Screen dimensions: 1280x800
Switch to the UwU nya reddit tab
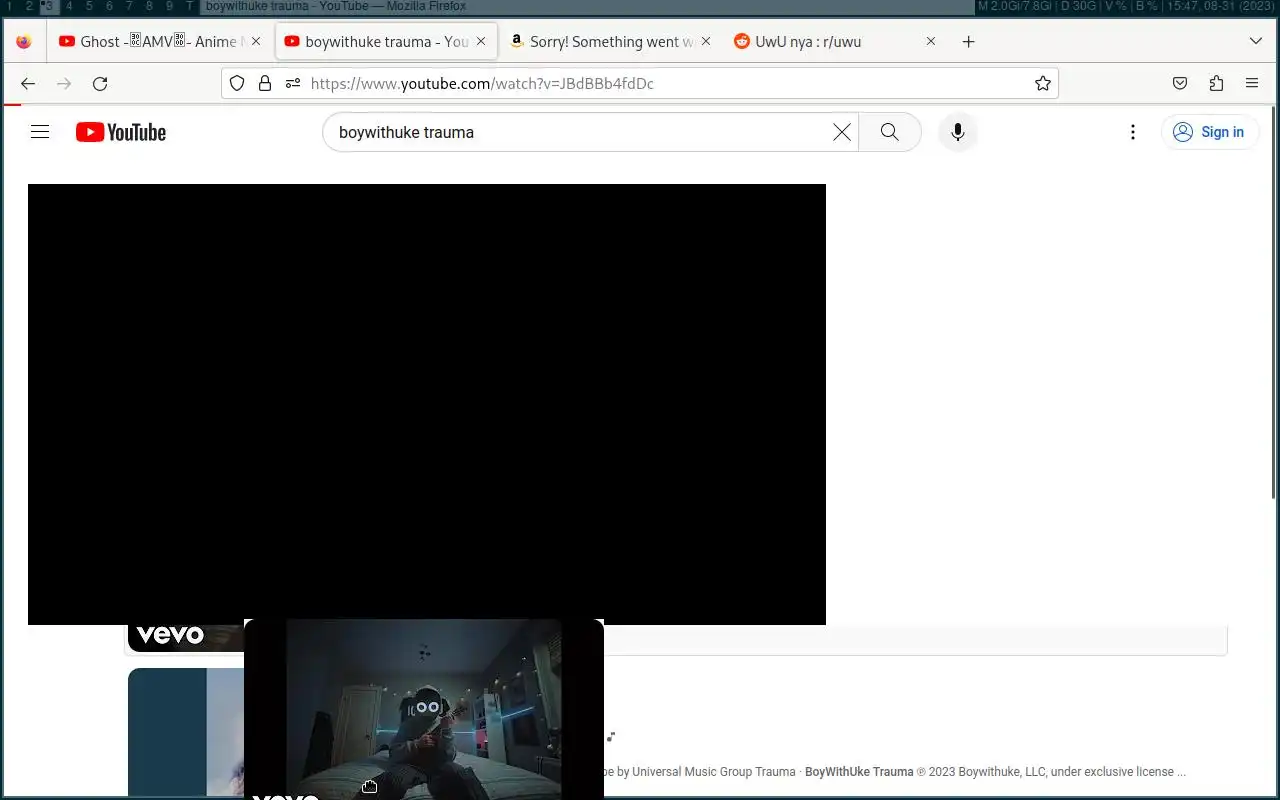pyautogui.click(x=836, y=41)
